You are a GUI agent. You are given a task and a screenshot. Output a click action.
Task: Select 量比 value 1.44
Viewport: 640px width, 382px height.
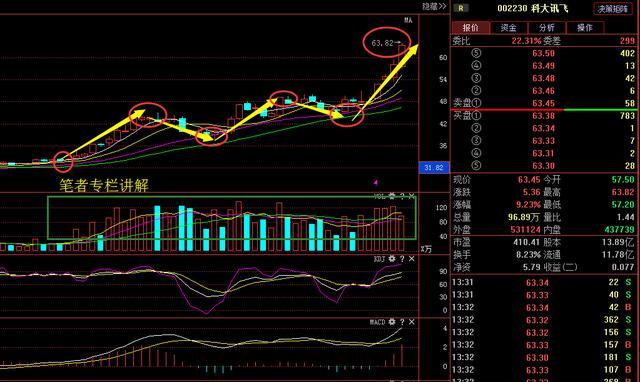coord(626,217)
